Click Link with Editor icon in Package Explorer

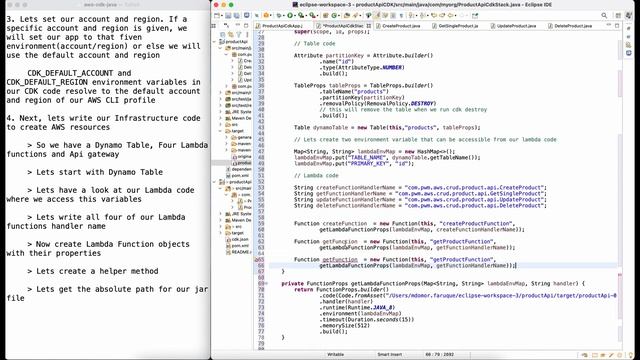pyautogui.click(x=231, y=34)
